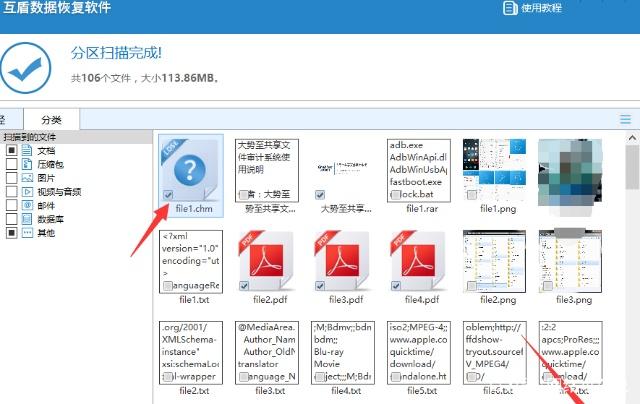
Task: Select the 文档 document icon
Action: pyautogui.click(x=27, y=151)
